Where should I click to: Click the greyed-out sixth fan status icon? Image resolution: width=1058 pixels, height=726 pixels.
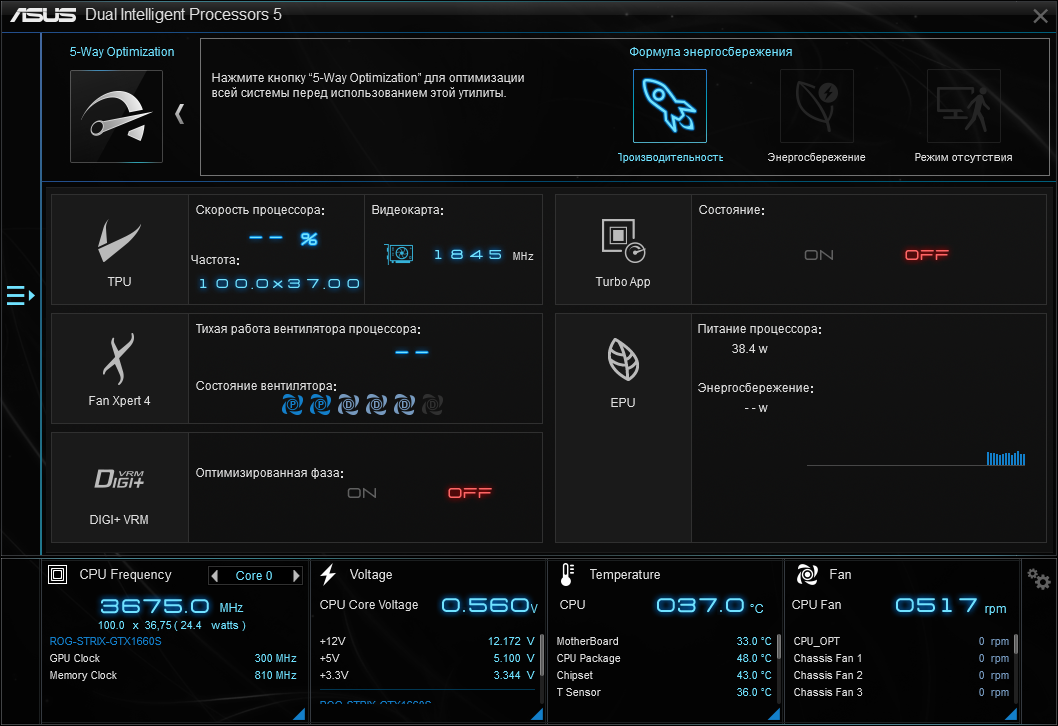click(432, 404)
